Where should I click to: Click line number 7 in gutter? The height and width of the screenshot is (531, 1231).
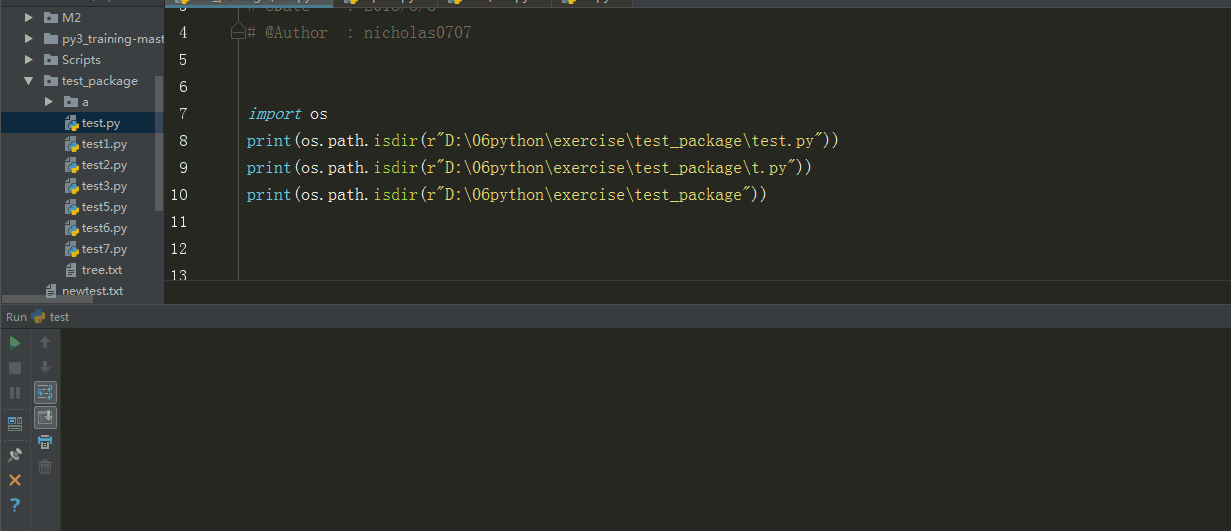pos(183,114)
